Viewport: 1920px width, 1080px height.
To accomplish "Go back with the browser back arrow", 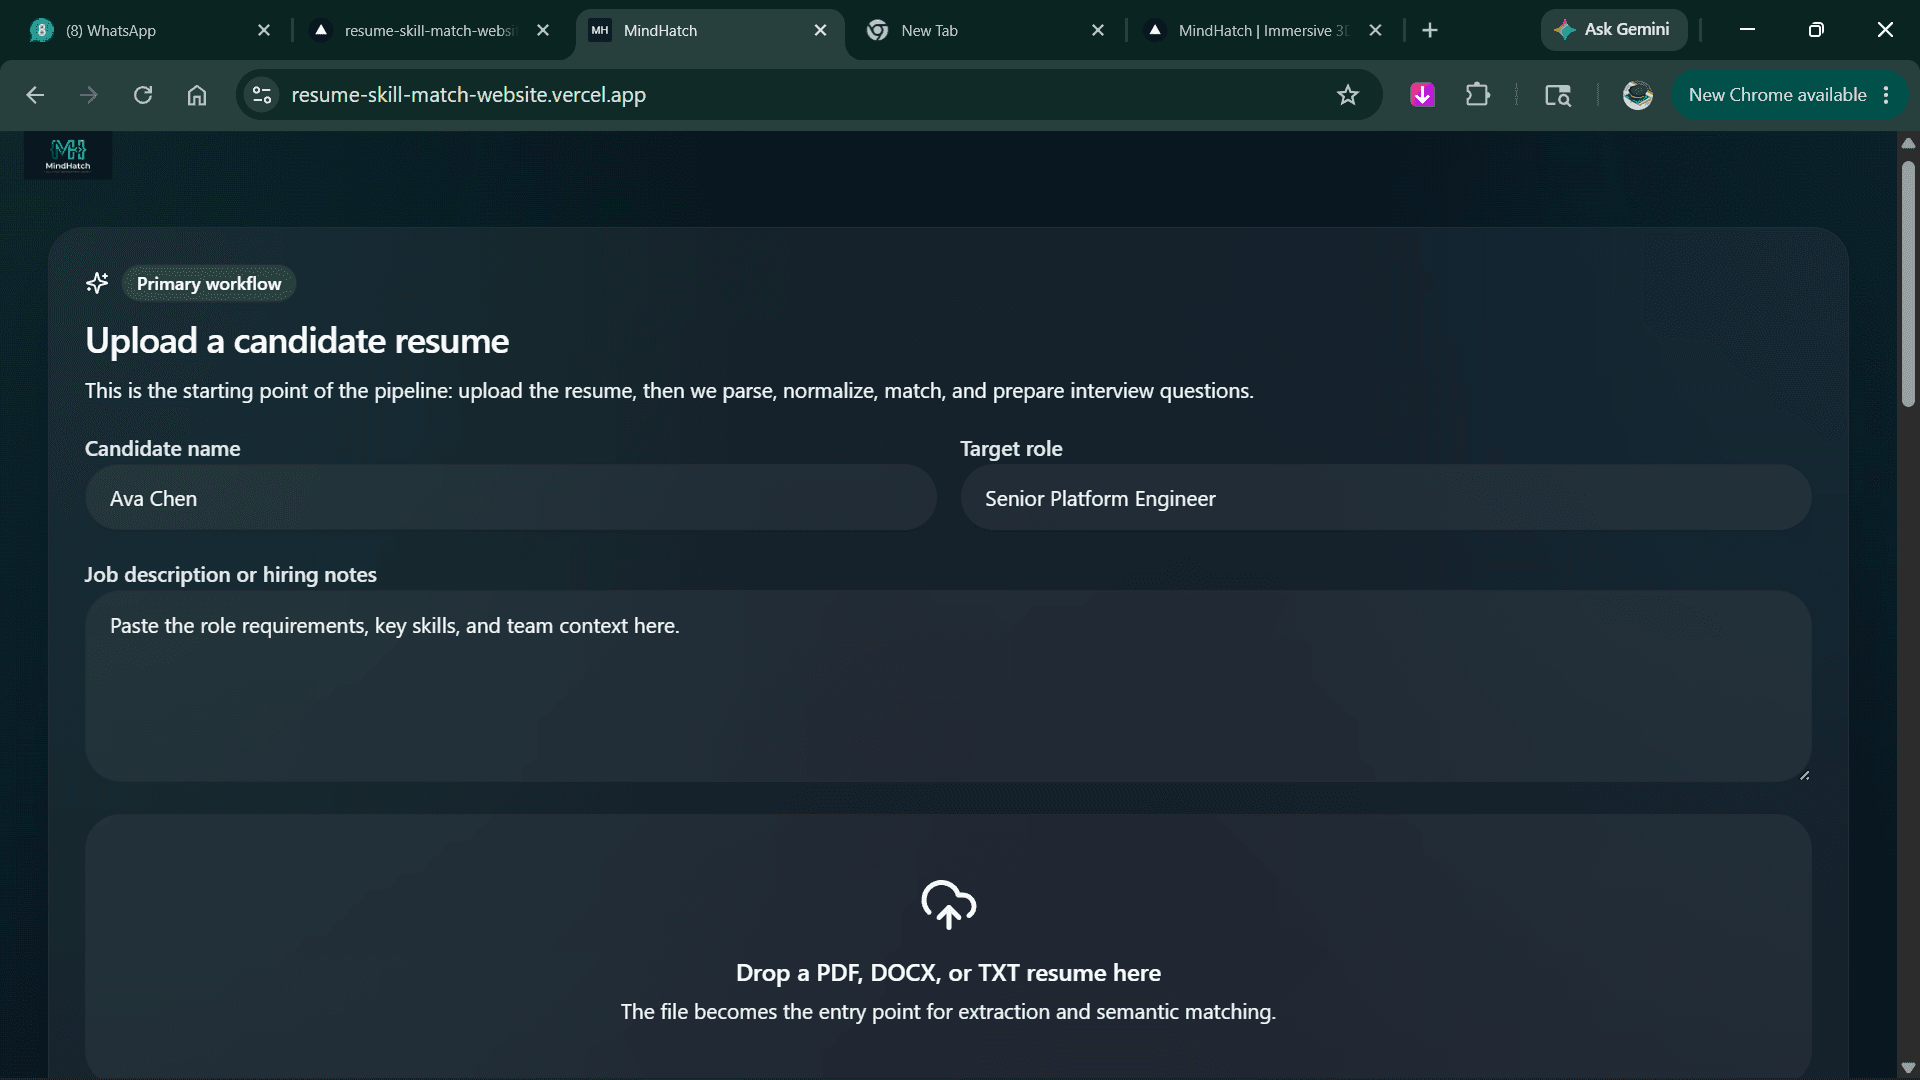I will tap(35, 95).
